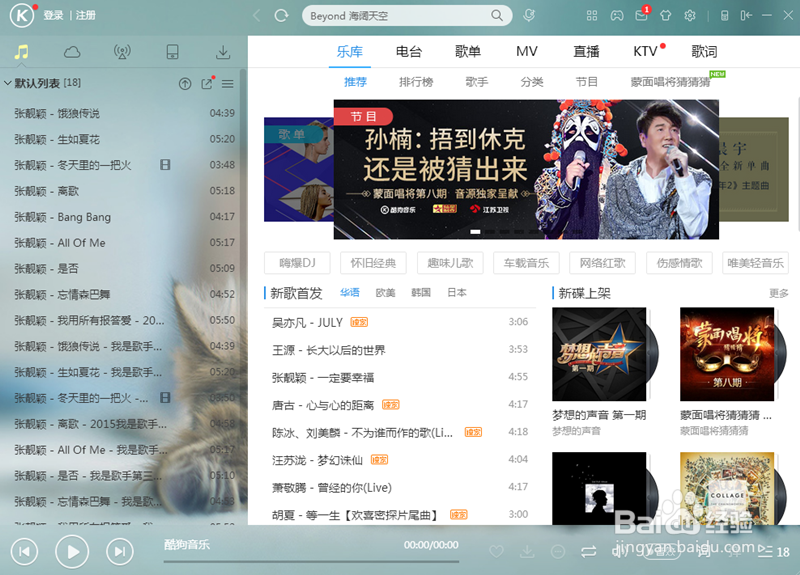This screenshot has height=575, width=800.
Task: Play the previous track
Action: pos(24,552)
